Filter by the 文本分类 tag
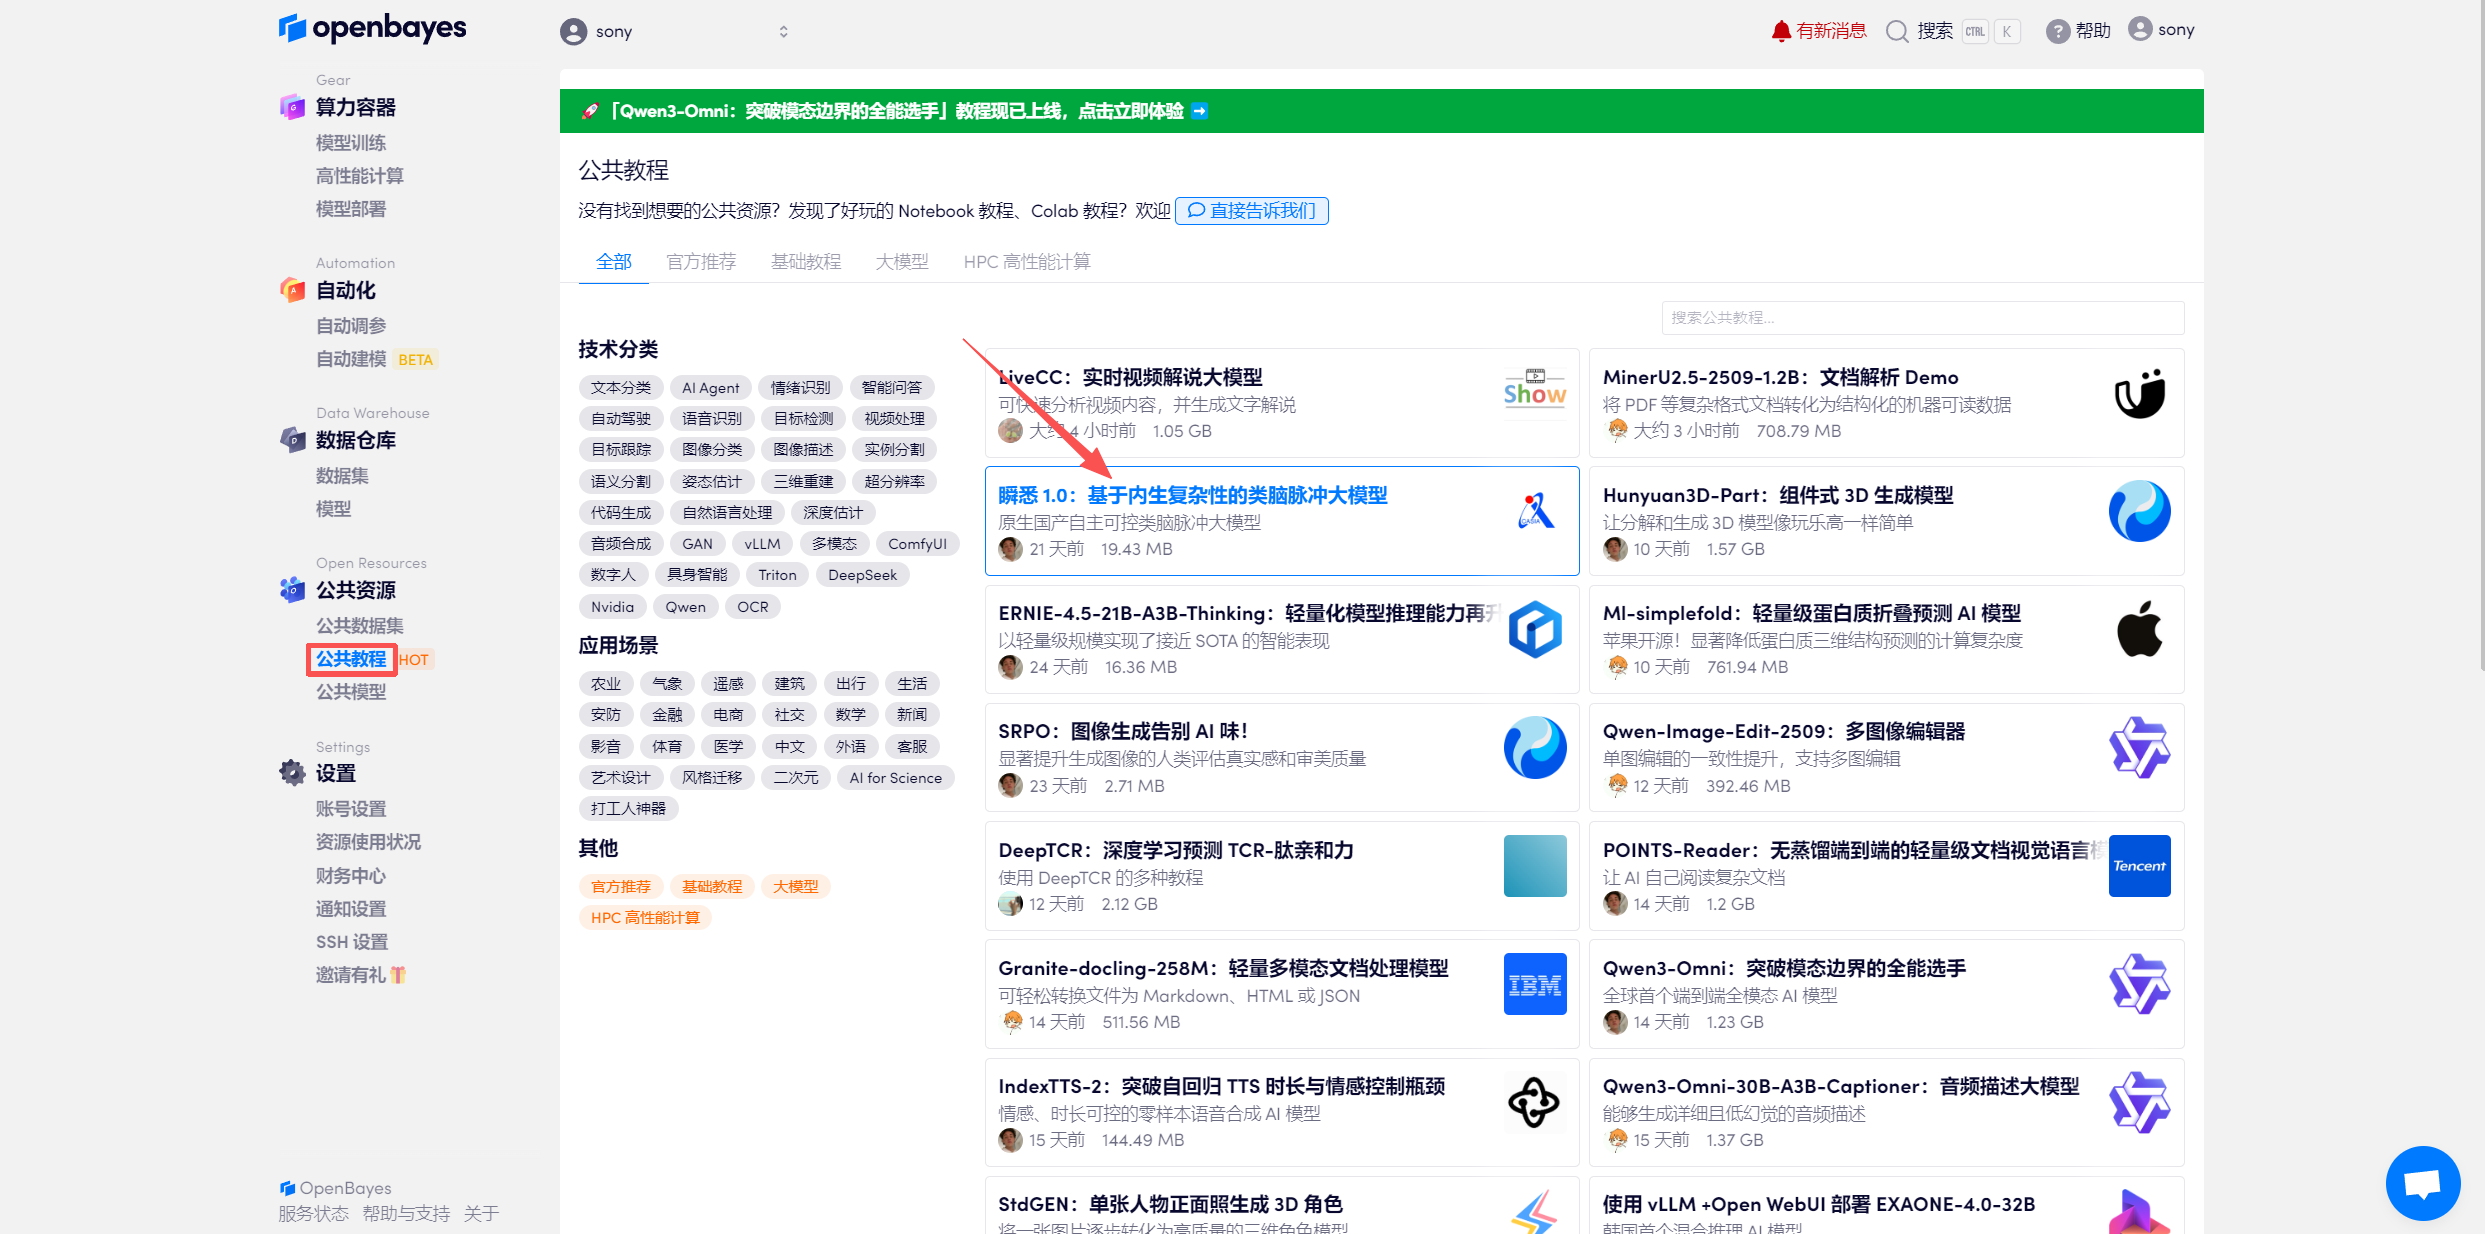Screen dimensions: 2485x1234 pos(621,388)
